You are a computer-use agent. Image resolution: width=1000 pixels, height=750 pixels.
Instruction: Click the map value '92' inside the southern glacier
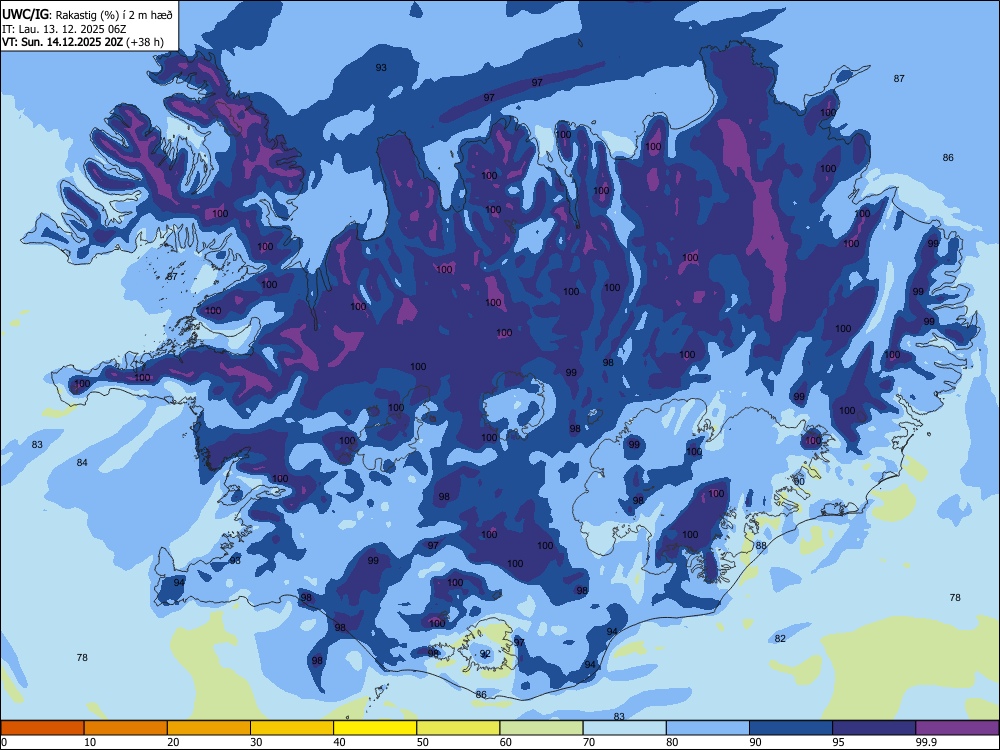(485, 654)
